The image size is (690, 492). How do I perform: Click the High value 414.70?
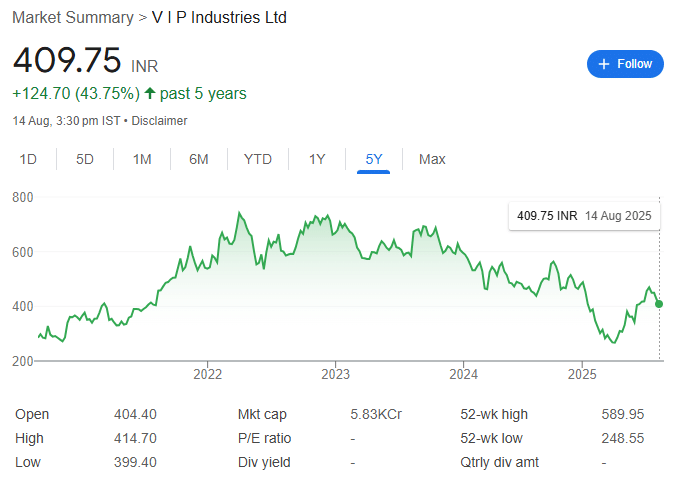(x=135, y=438)
